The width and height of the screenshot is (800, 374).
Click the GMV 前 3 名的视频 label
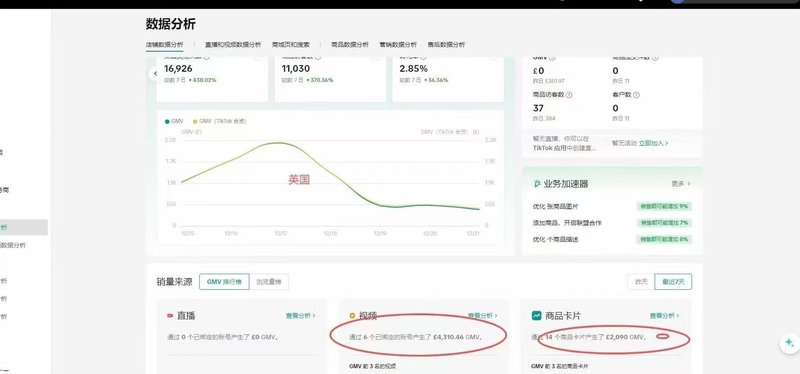(372, 366)
